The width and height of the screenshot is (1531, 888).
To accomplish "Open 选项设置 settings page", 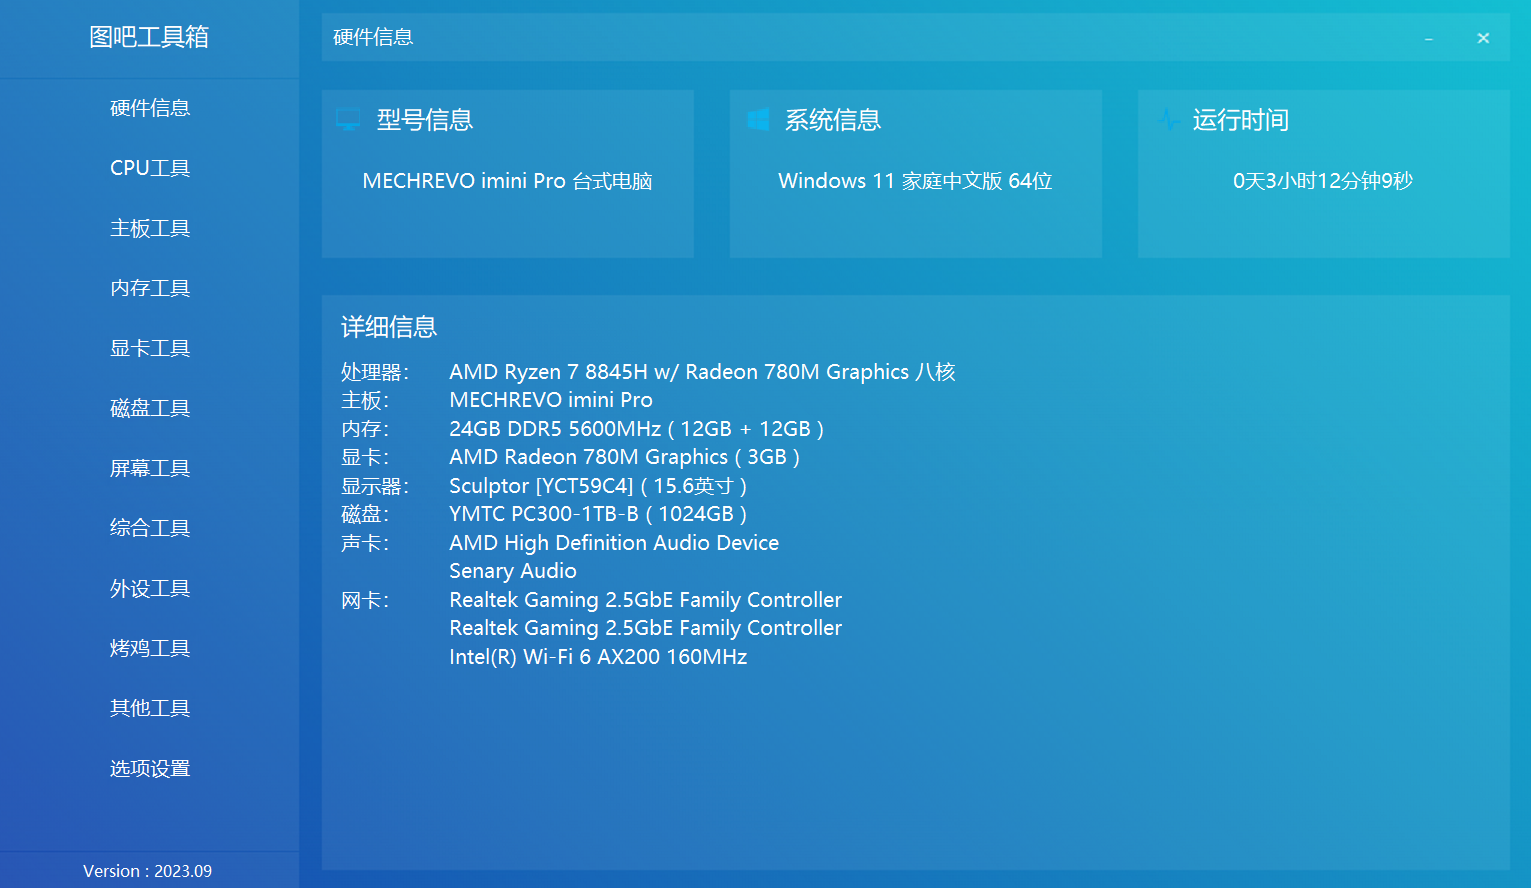I will (x=150, y=768).
